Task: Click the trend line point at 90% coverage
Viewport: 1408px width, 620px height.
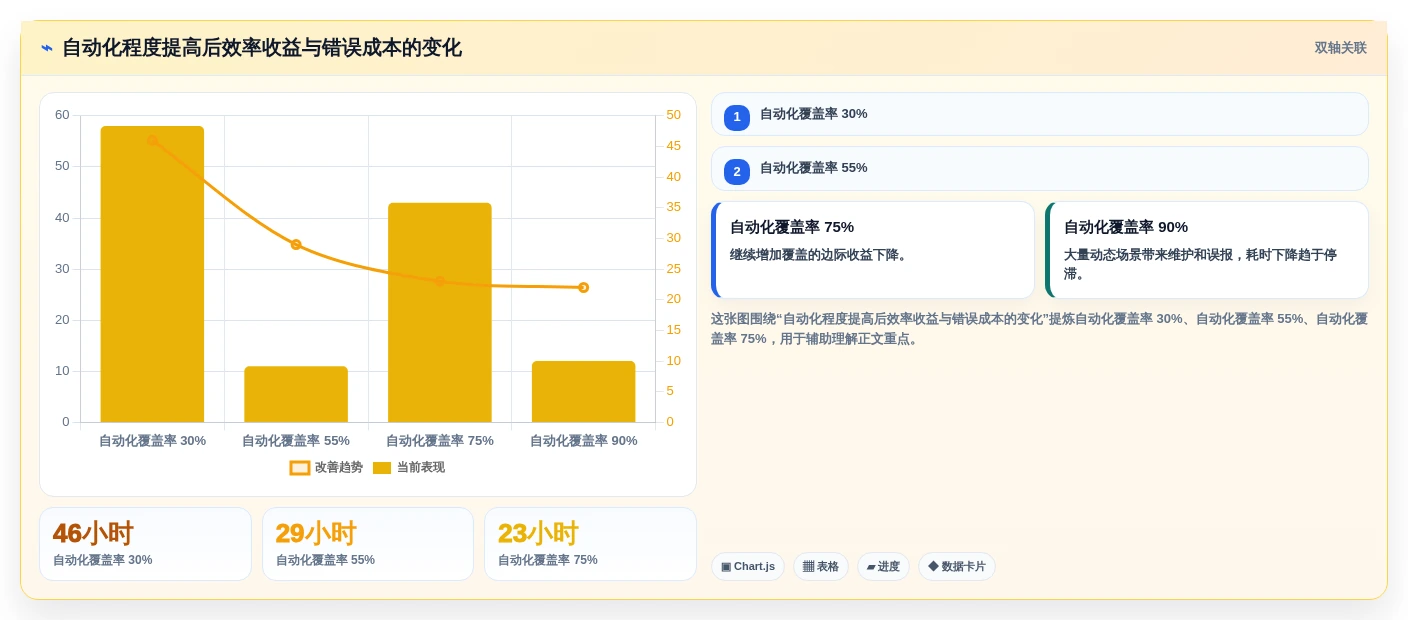Action: [x=583, y=288]
